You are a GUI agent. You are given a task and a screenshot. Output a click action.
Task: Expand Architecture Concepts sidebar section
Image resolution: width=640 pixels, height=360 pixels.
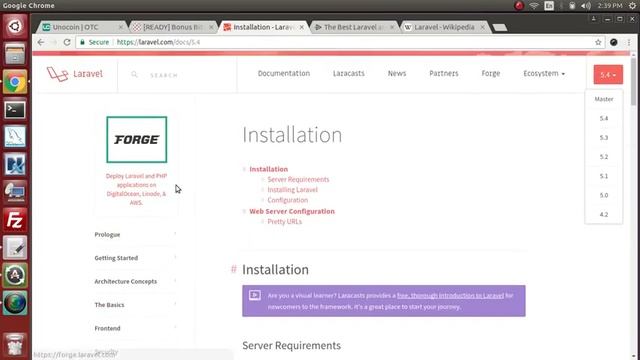coord(136,281)
